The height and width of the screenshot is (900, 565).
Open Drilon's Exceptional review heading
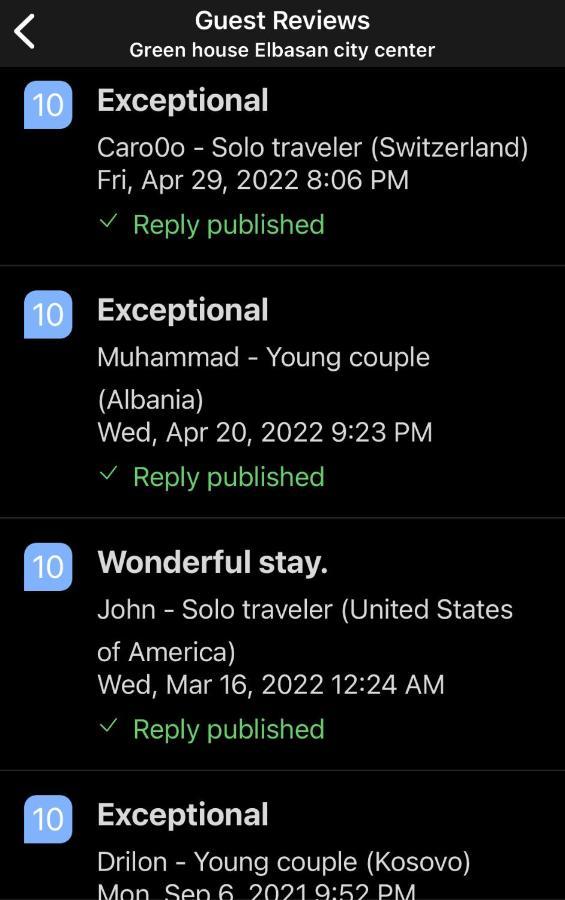[183, 816]
